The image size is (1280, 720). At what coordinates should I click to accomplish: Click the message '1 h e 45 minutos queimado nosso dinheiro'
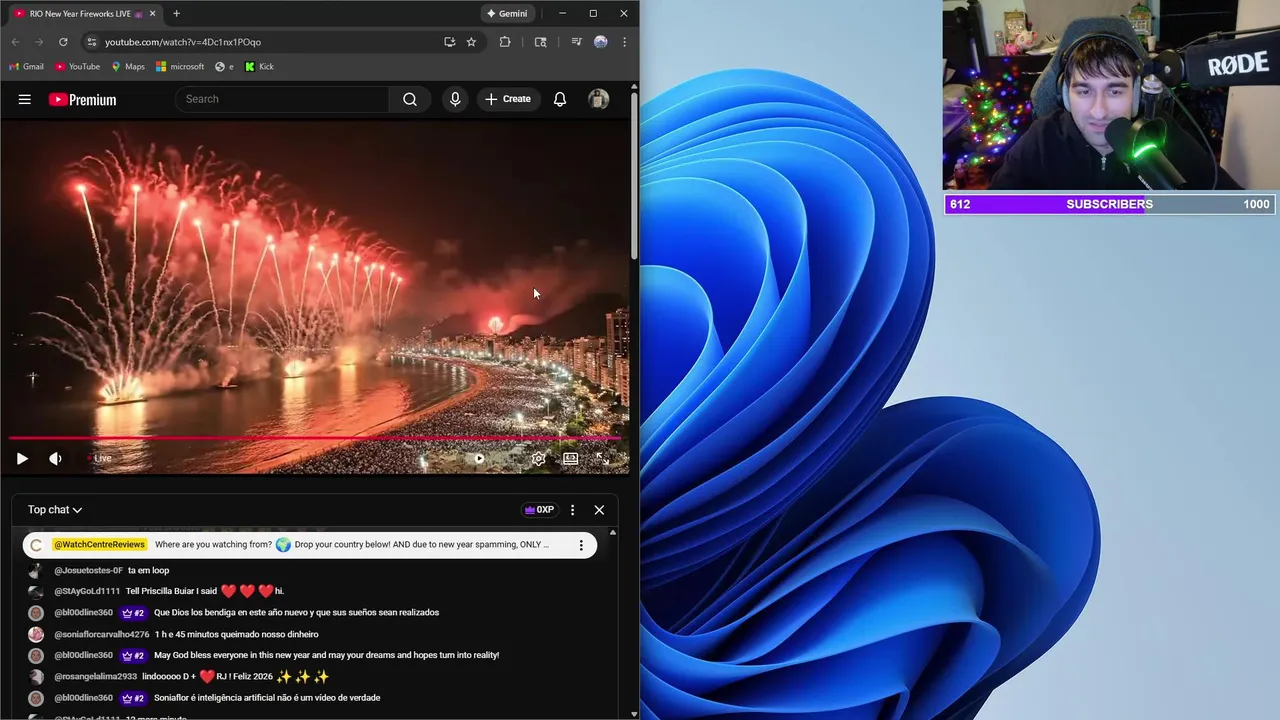click(236, 634)
